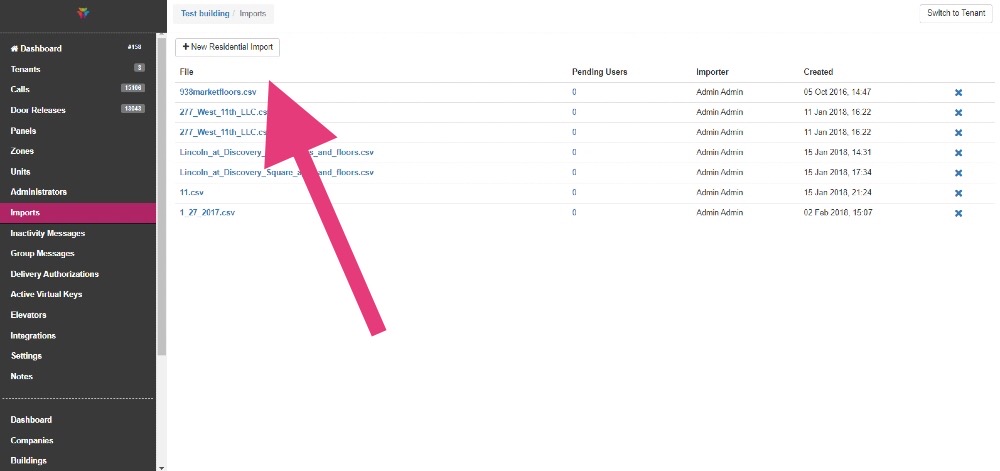Screen dimensions: 1000x471
Task: Open pending users count for 11.csv
Action: [x=574, y=193]
